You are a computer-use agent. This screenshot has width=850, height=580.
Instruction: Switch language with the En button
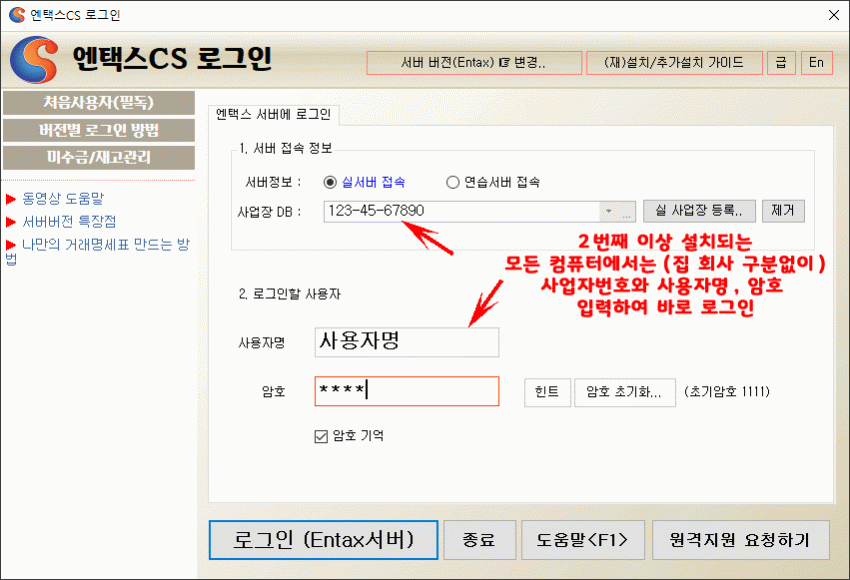816,63
